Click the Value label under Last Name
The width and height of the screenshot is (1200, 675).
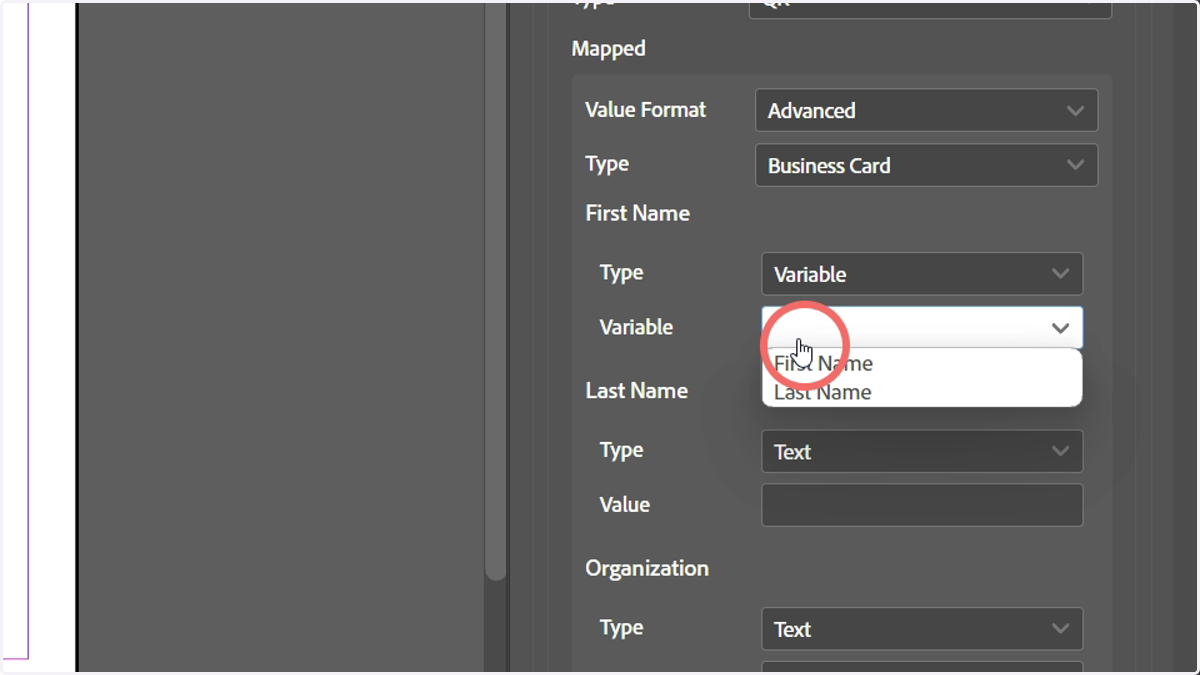(x=624, y=505)
